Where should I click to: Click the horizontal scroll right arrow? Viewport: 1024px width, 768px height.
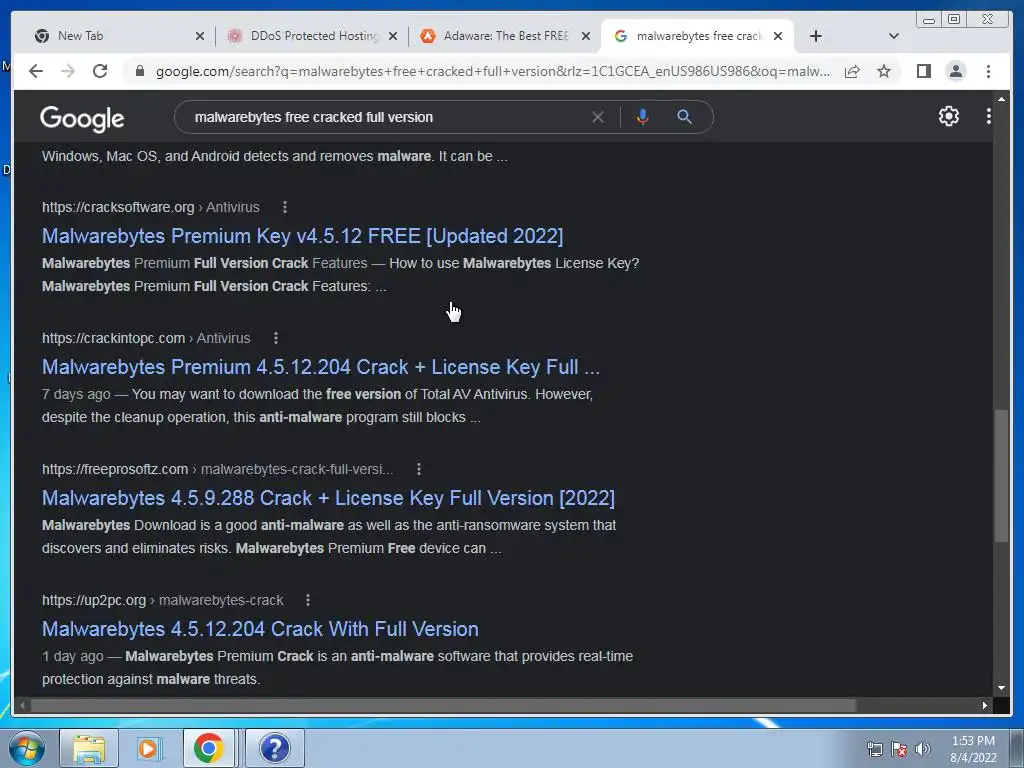coord(985,705)
